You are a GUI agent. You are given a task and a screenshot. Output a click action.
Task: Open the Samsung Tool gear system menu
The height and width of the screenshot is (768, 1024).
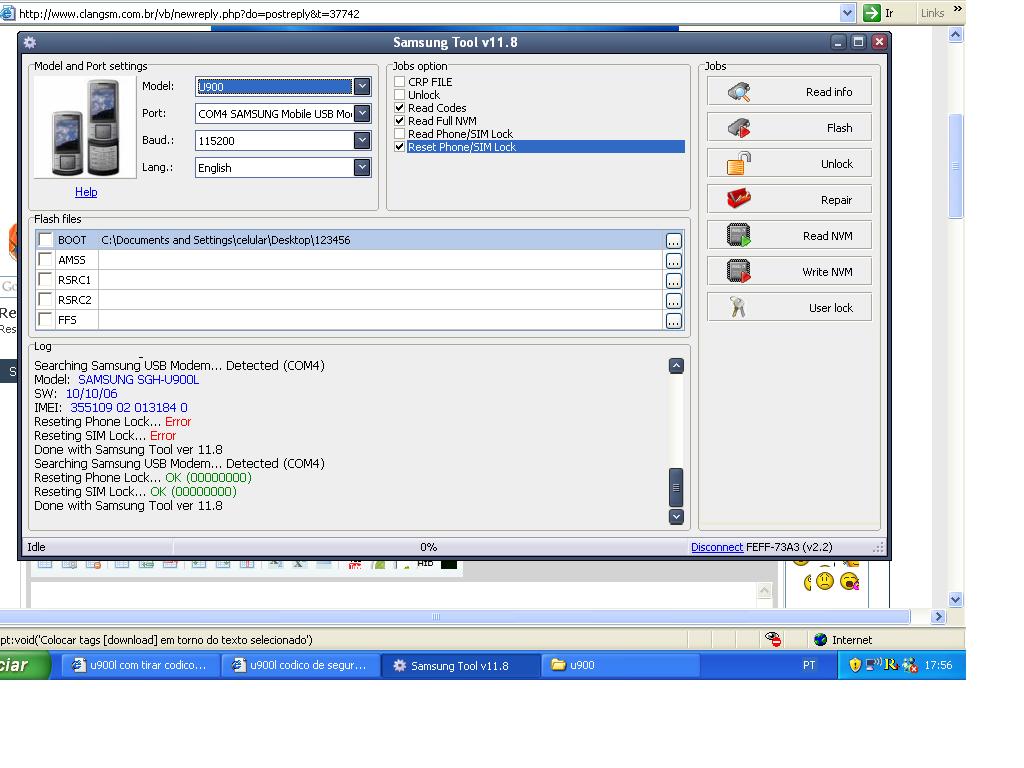pos(30,42)
